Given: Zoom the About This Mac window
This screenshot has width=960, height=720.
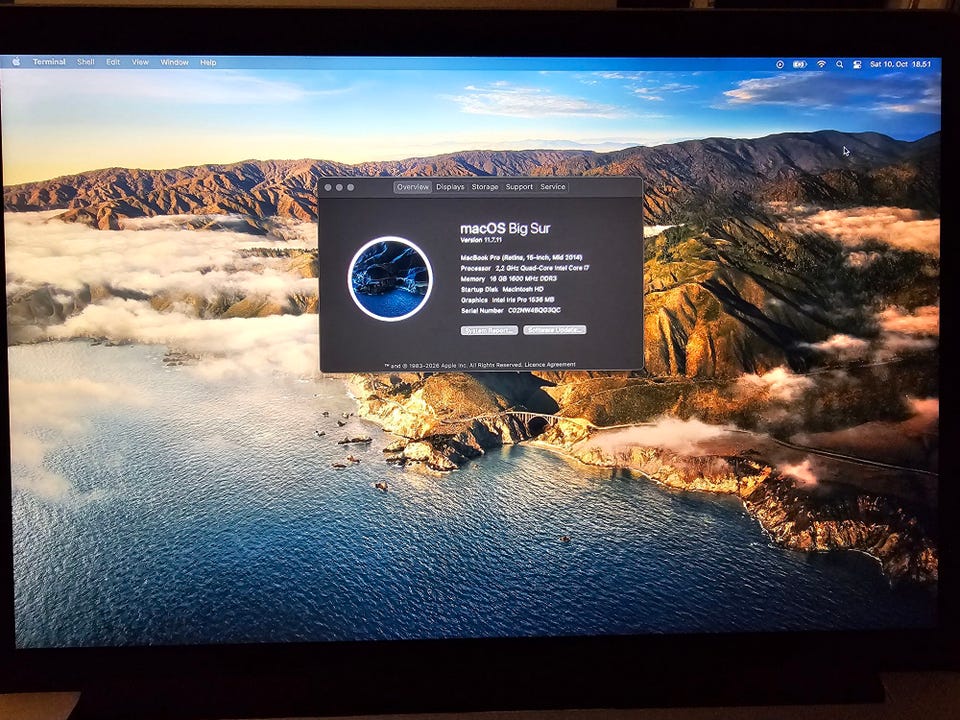Looking at the screenshot, I should point(350,187).
